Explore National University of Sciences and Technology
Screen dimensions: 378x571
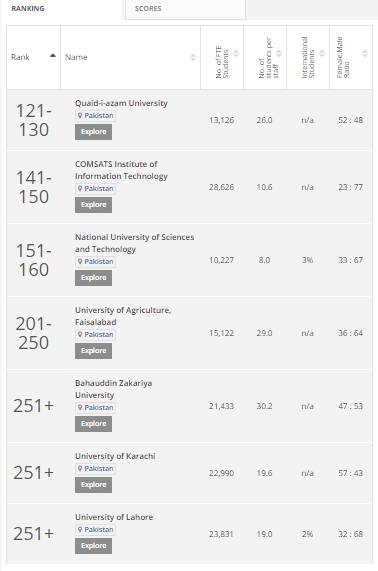(x=93, y=278)
